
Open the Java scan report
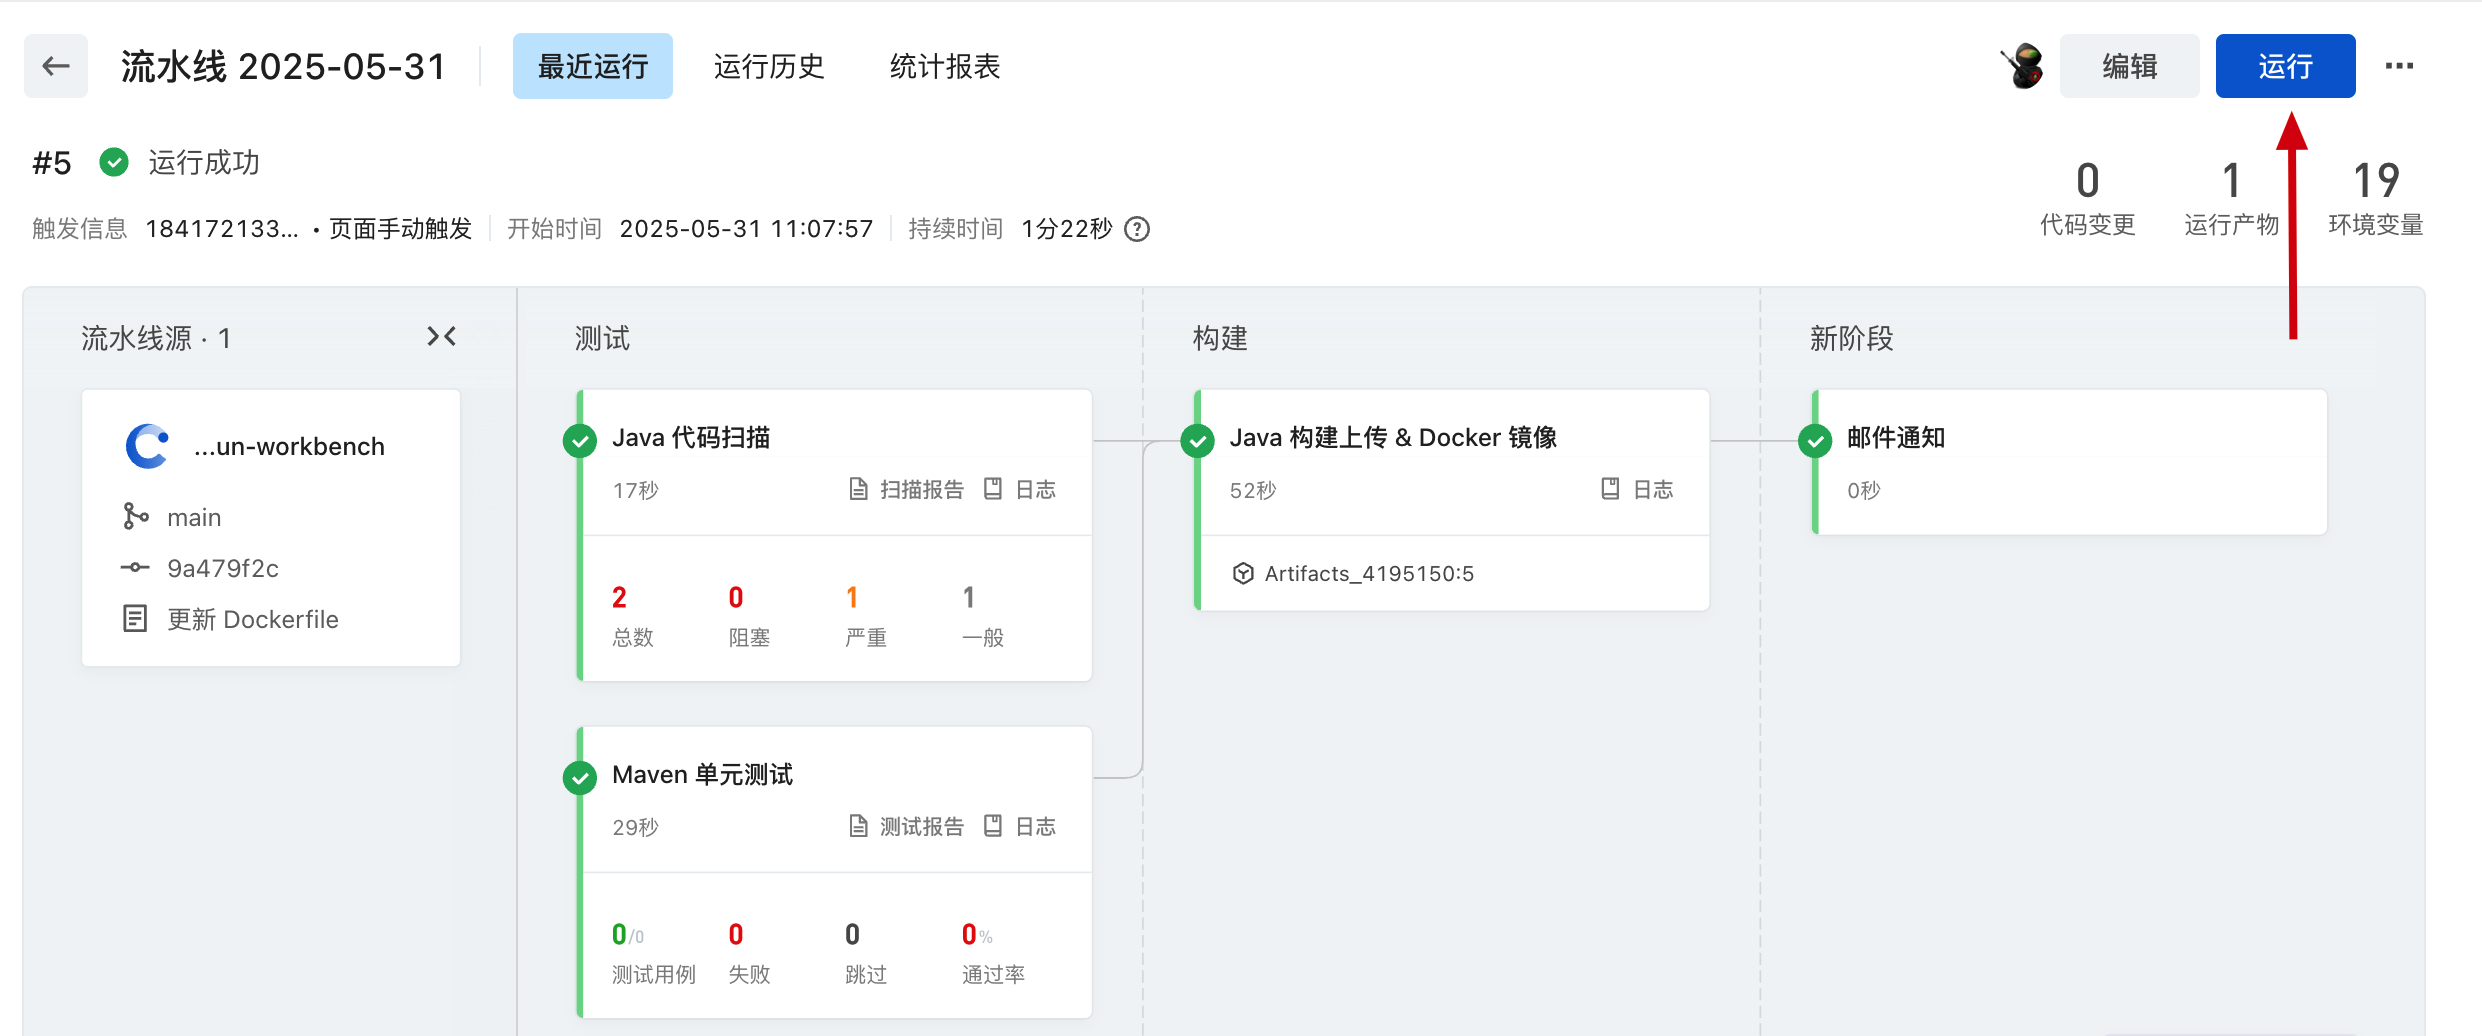(907, 489)
